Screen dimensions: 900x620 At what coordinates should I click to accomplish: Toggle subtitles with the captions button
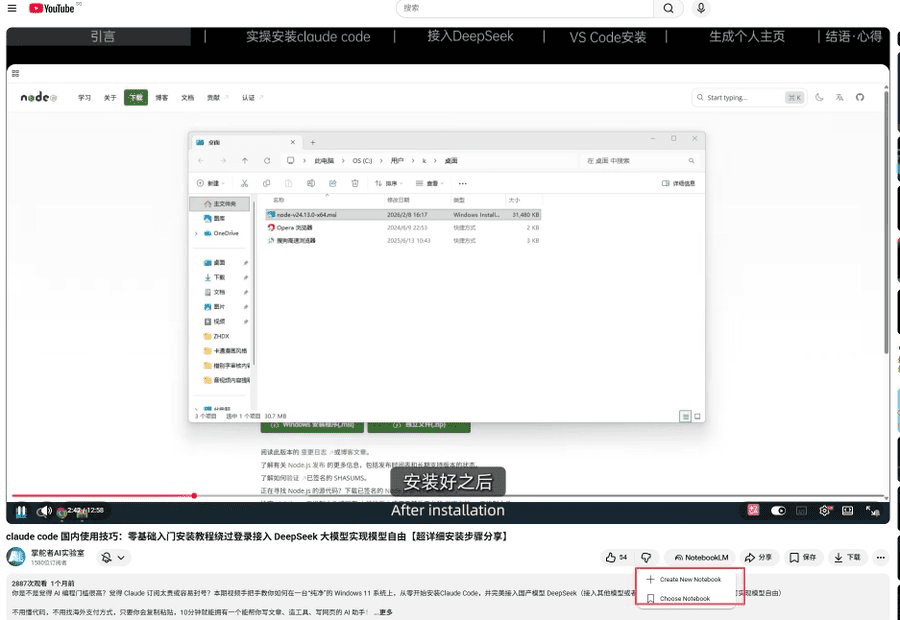tap(801, 510)
